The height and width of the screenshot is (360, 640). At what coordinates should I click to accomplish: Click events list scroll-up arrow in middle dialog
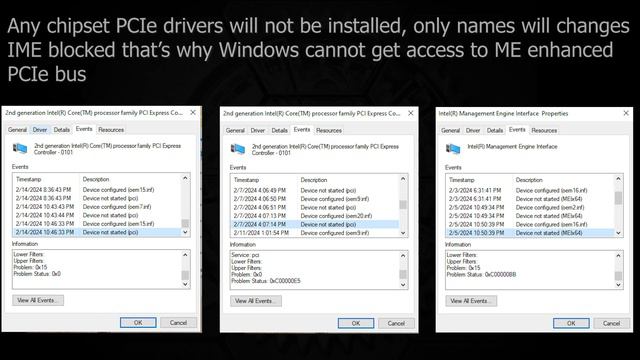pos(403,179)
